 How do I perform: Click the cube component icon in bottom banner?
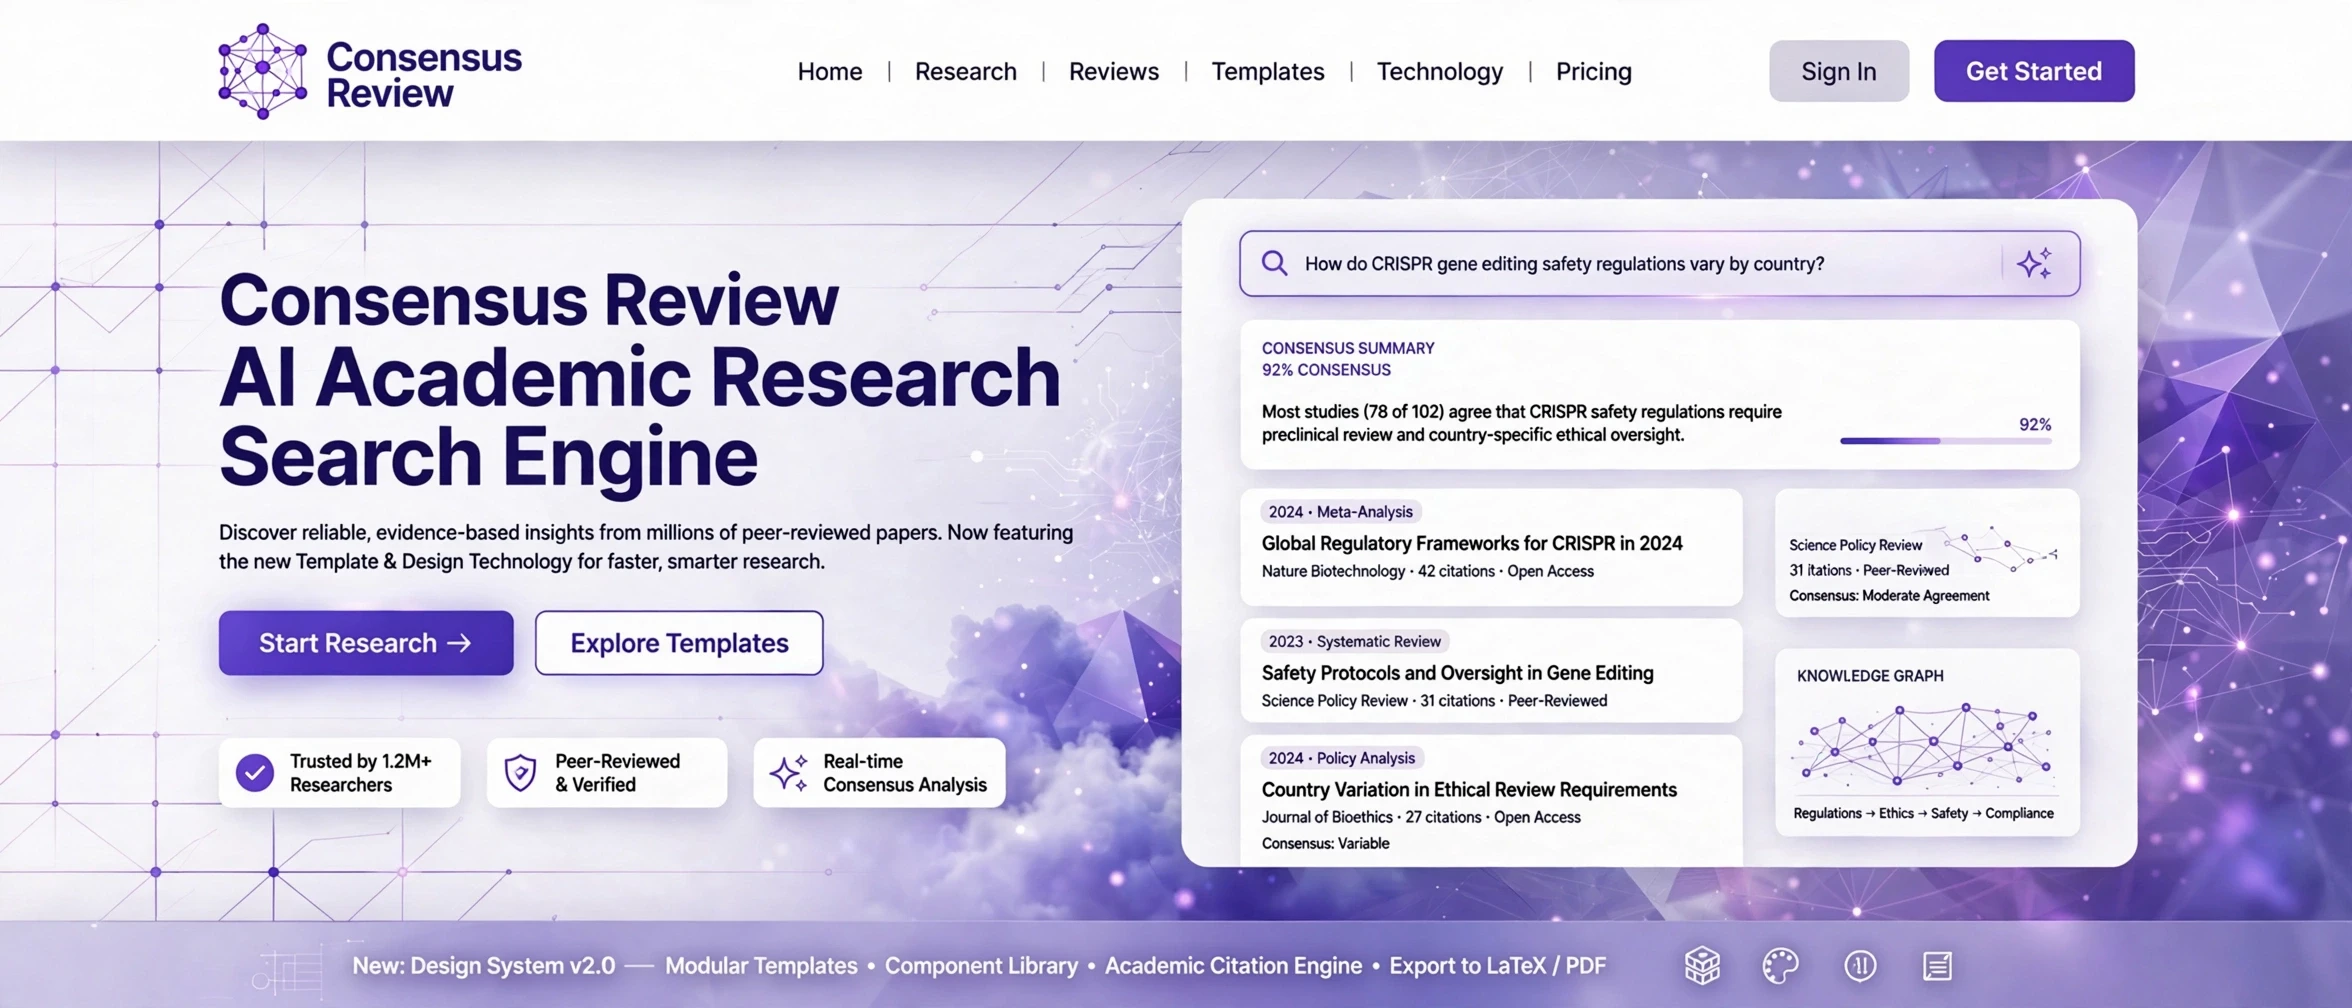pos(1702,966)
